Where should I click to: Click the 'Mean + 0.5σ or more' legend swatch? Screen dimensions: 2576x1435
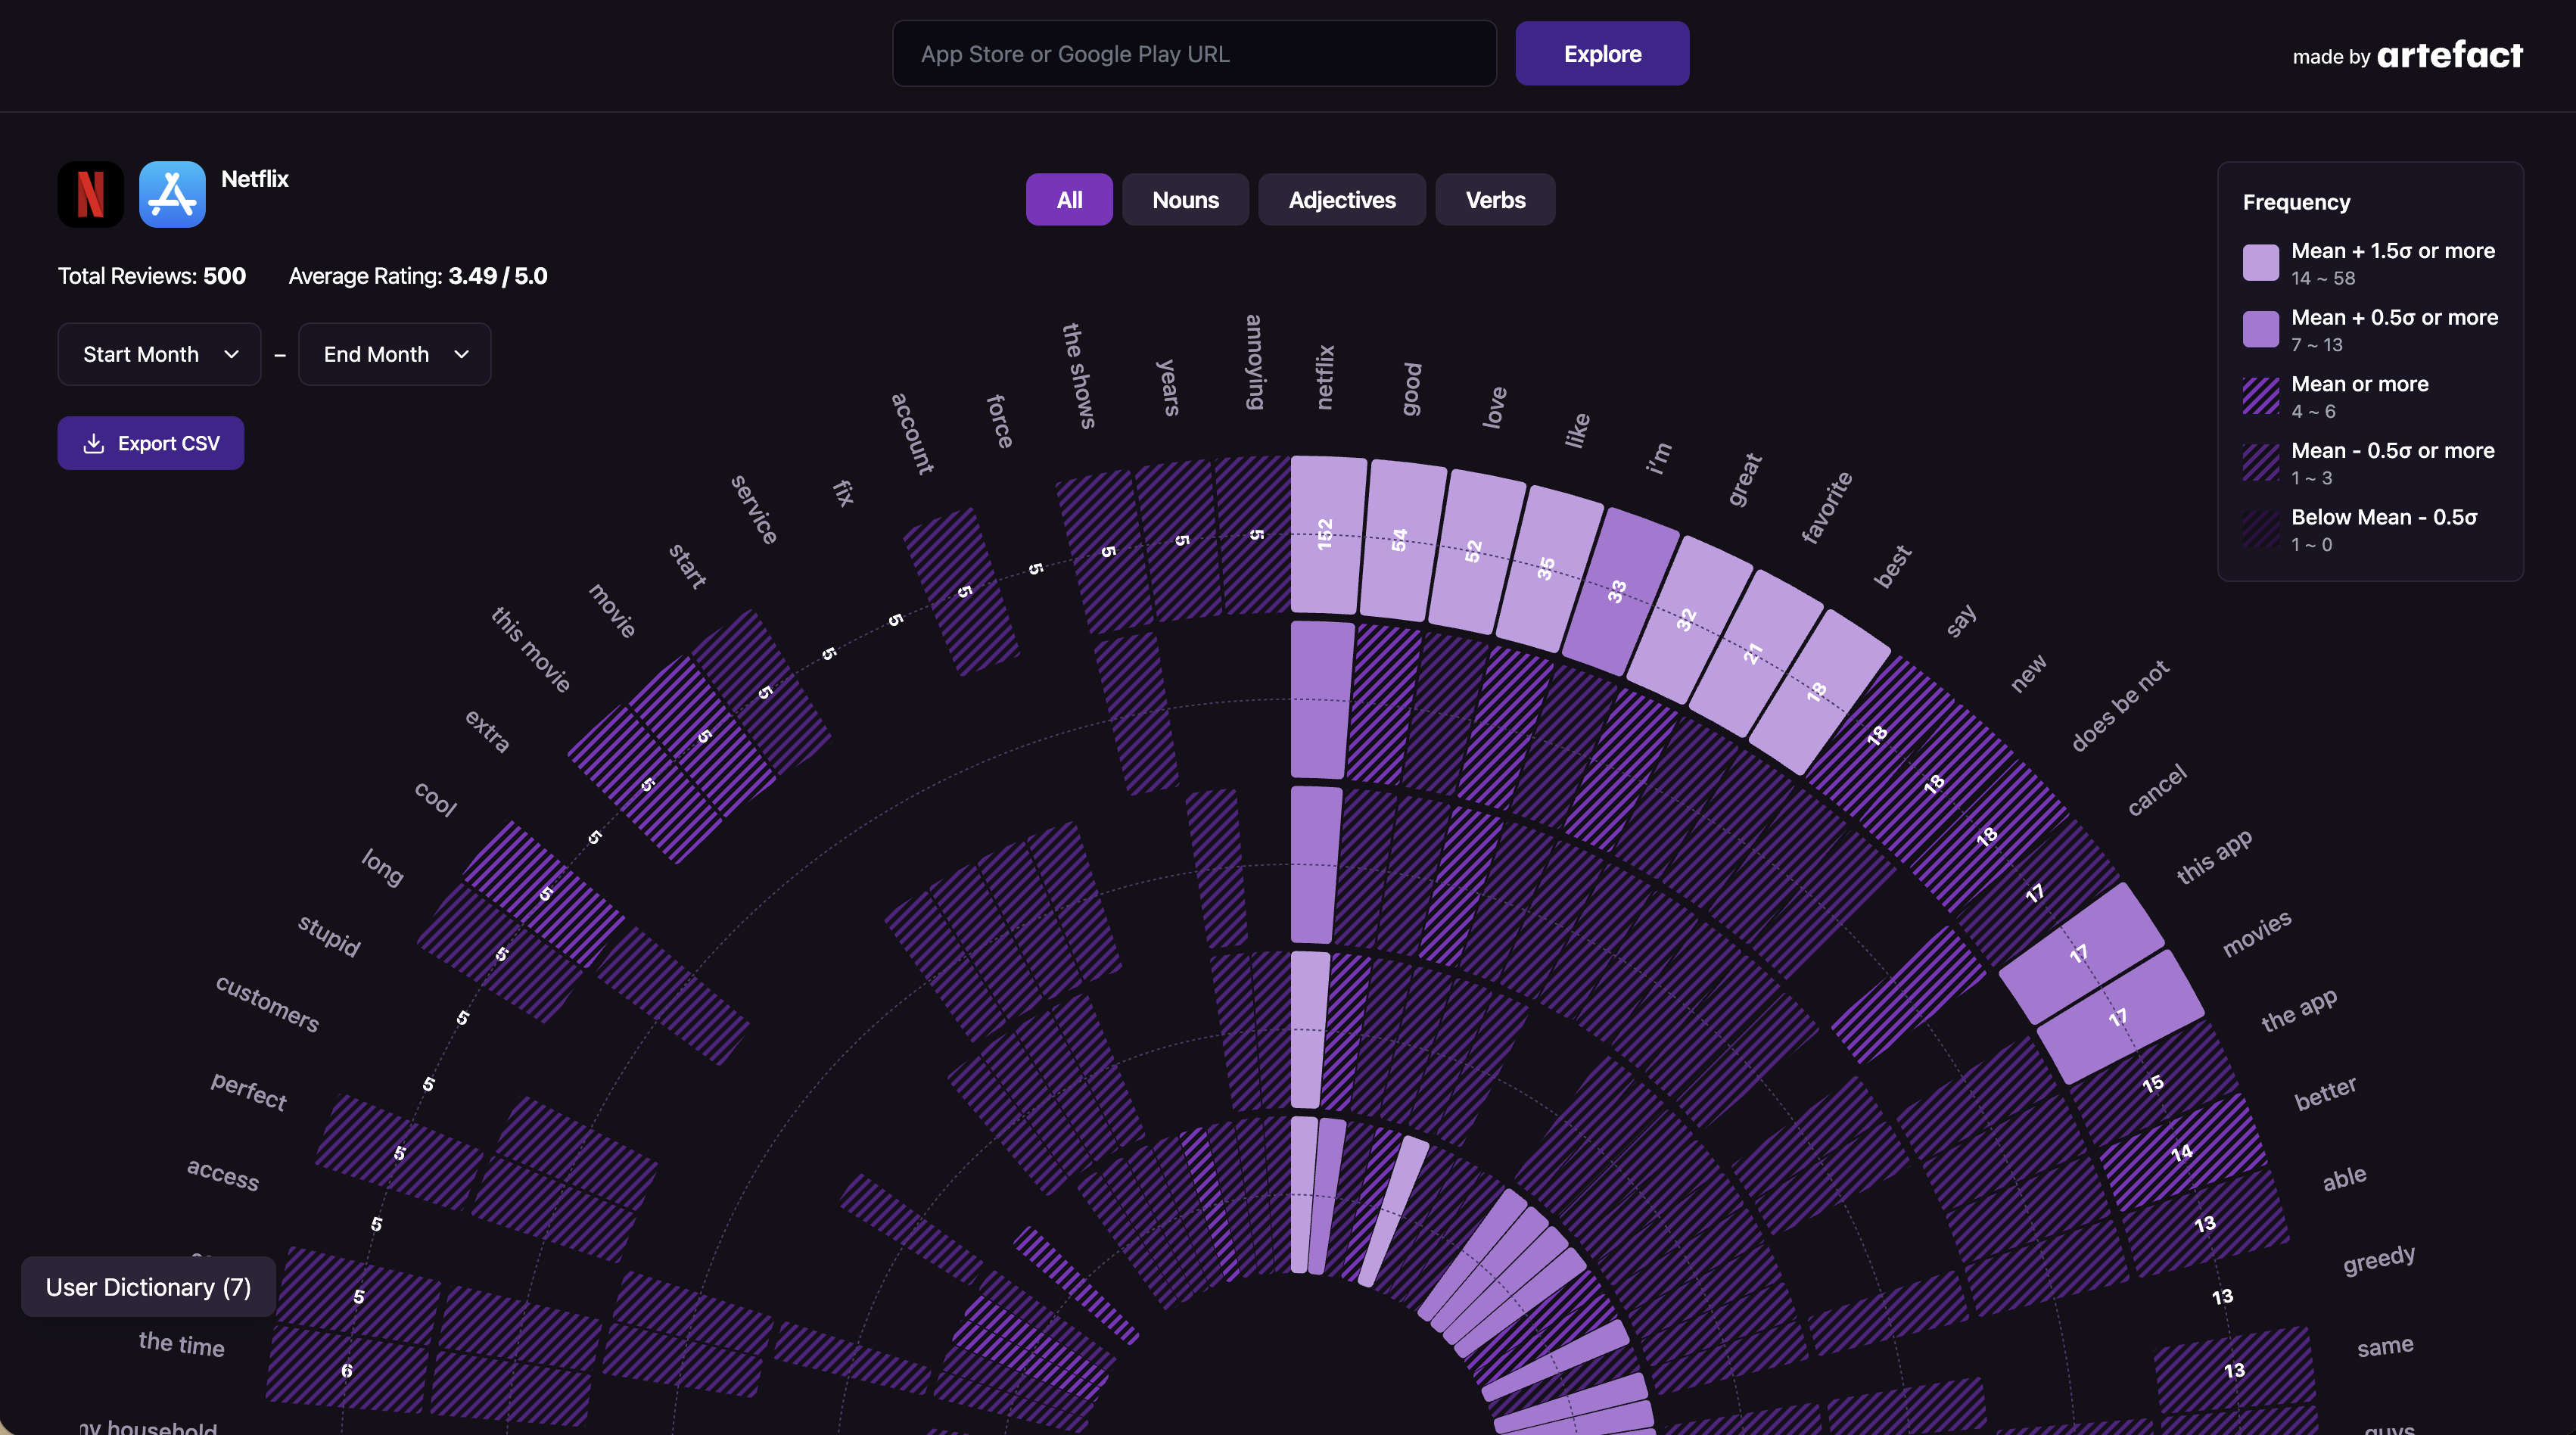2260,329
